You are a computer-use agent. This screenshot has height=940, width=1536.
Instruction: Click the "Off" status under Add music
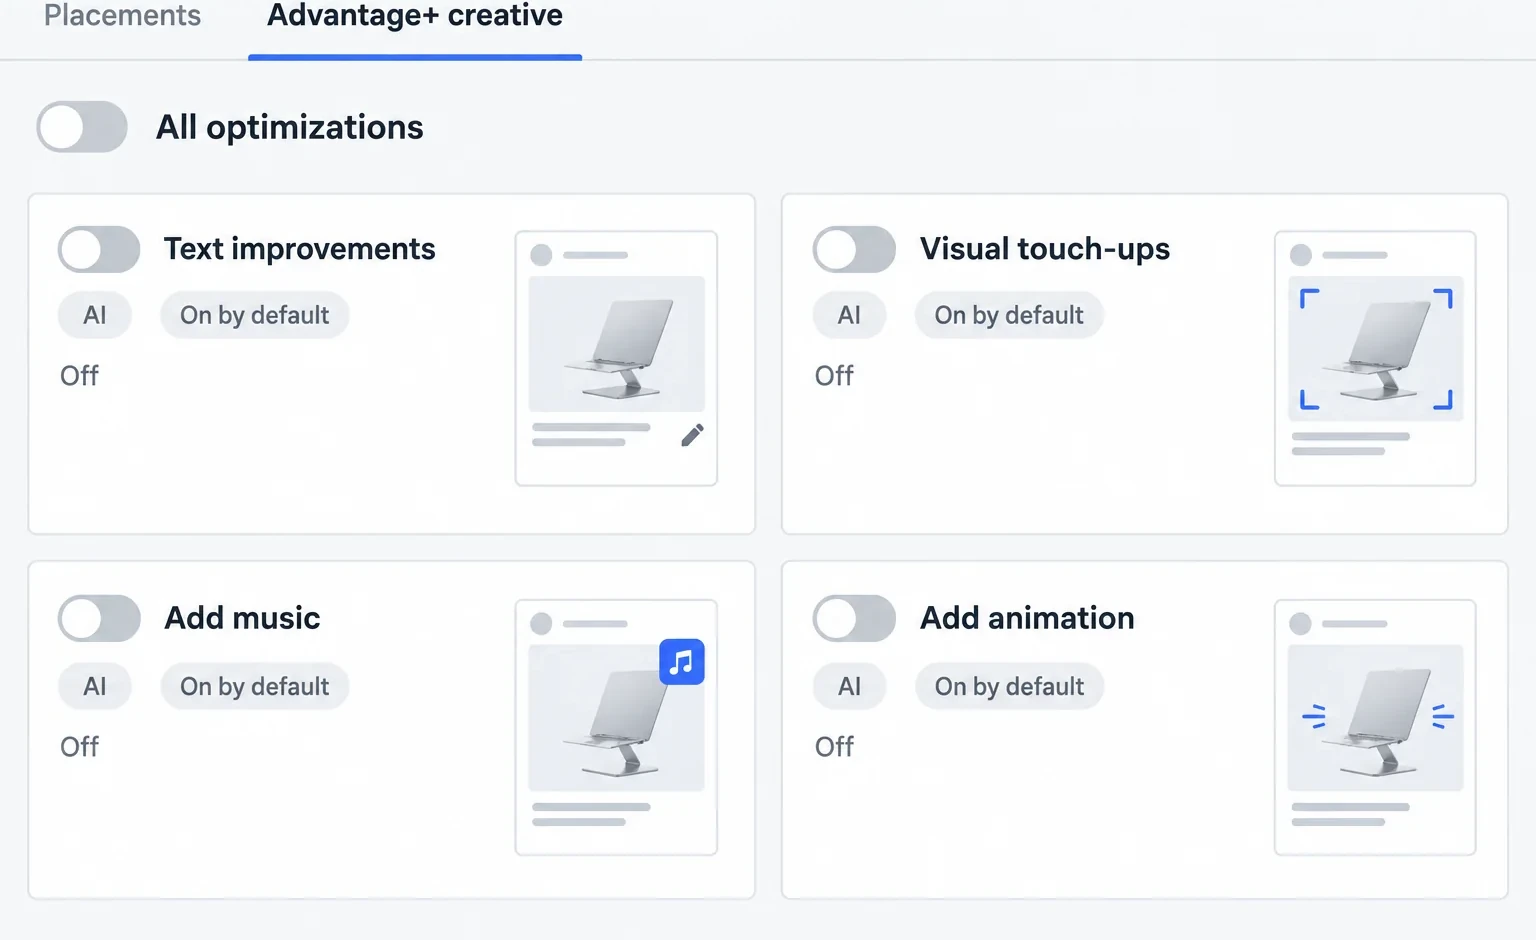click(x=79, y=747)
